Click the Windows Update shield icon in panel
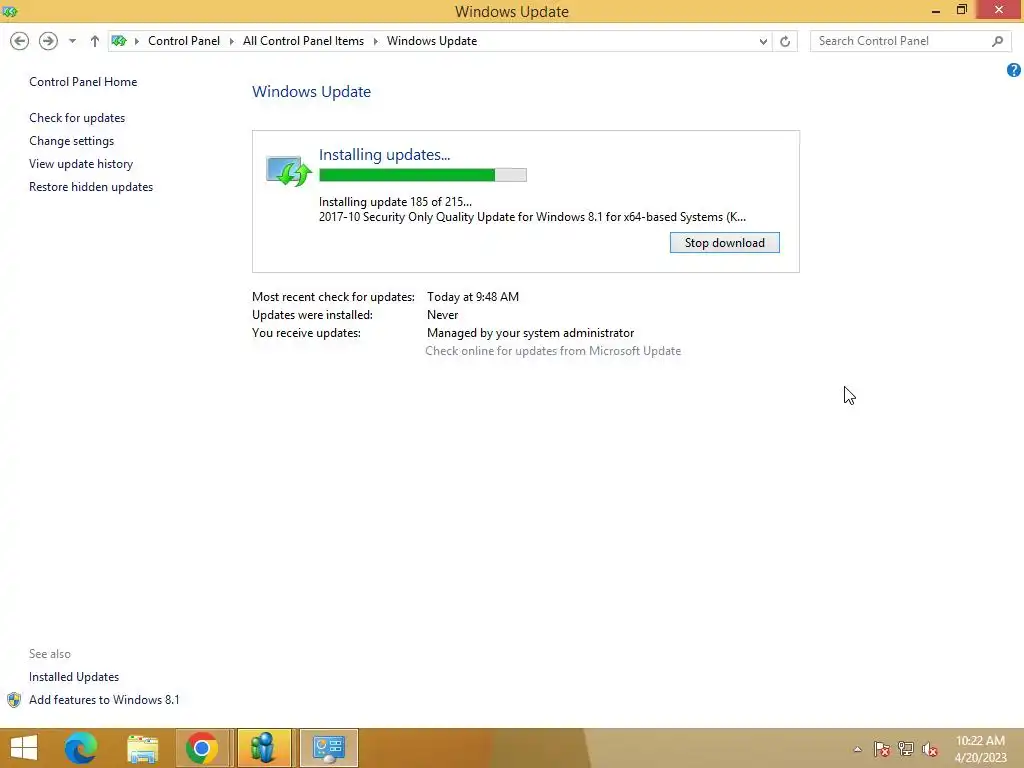1024x768 pixels. [x=289, y=171]
